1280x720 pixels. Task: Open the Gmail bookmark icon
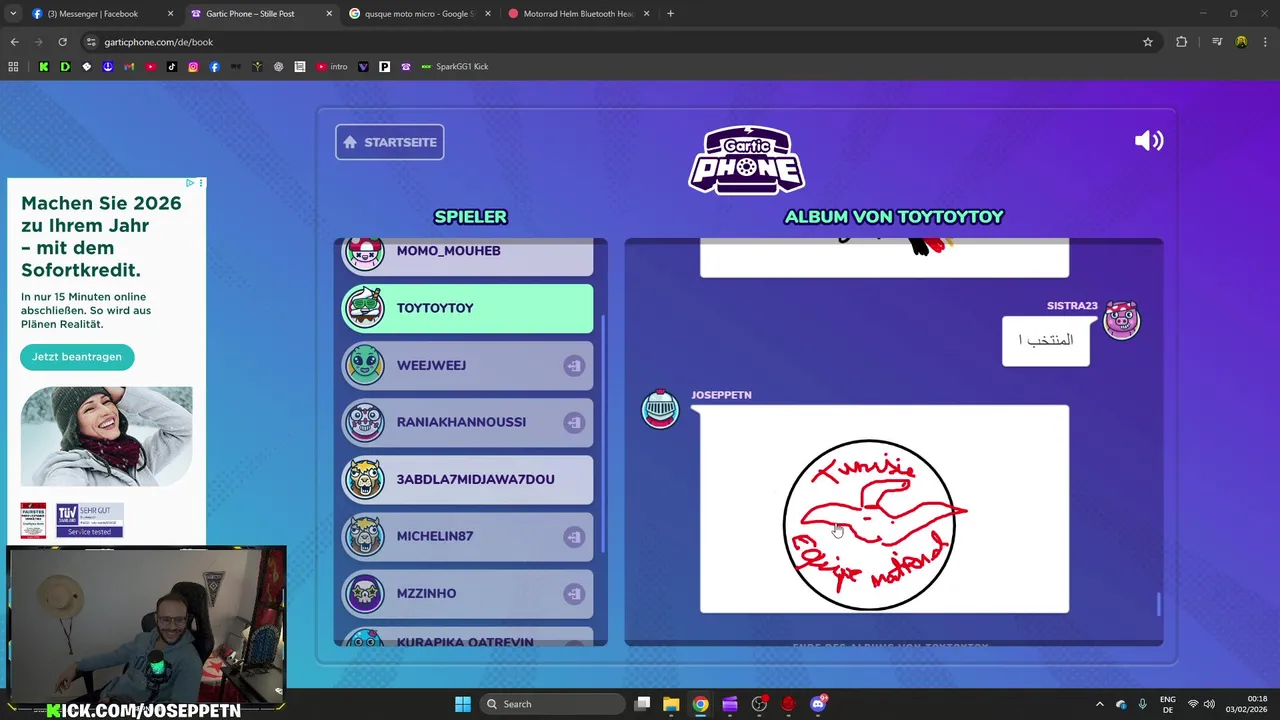tap(129, 67)
